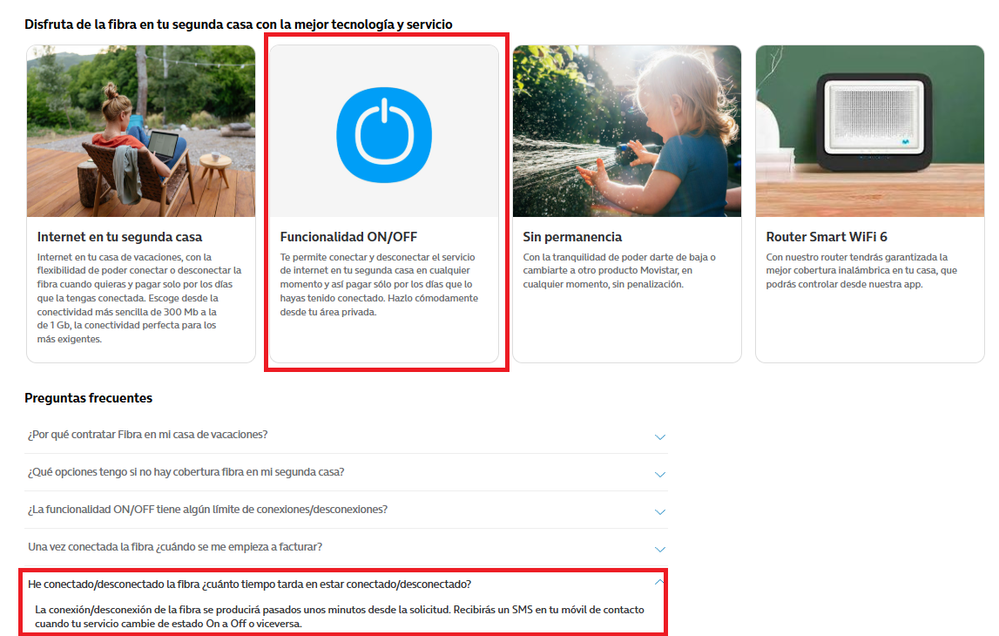
Task: Select the 'Sin permanencia' card heading
Action: (x=572, y=237)
